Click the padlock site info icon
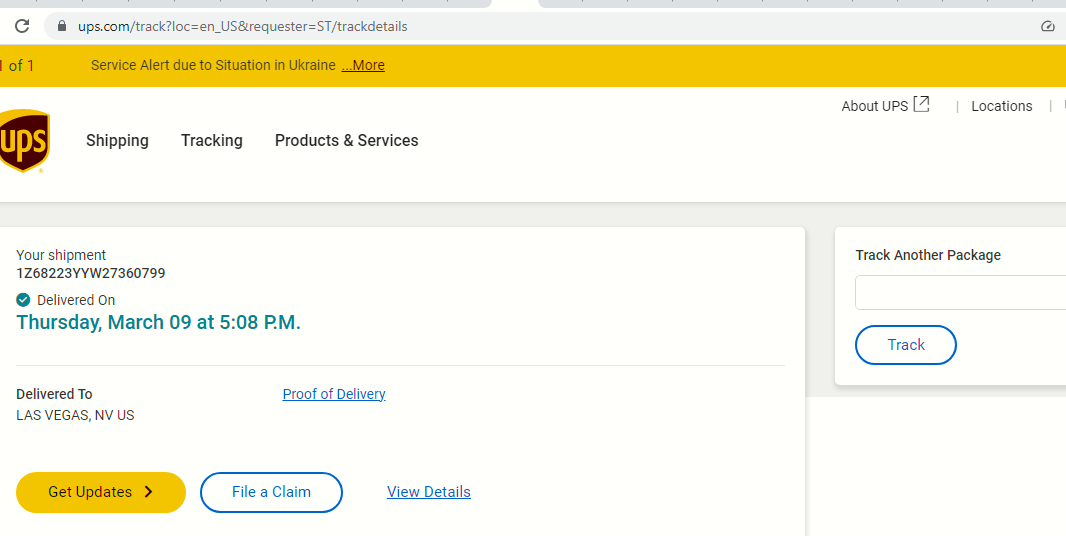The width and height of the screenshot is (1066, 536). 61,26
